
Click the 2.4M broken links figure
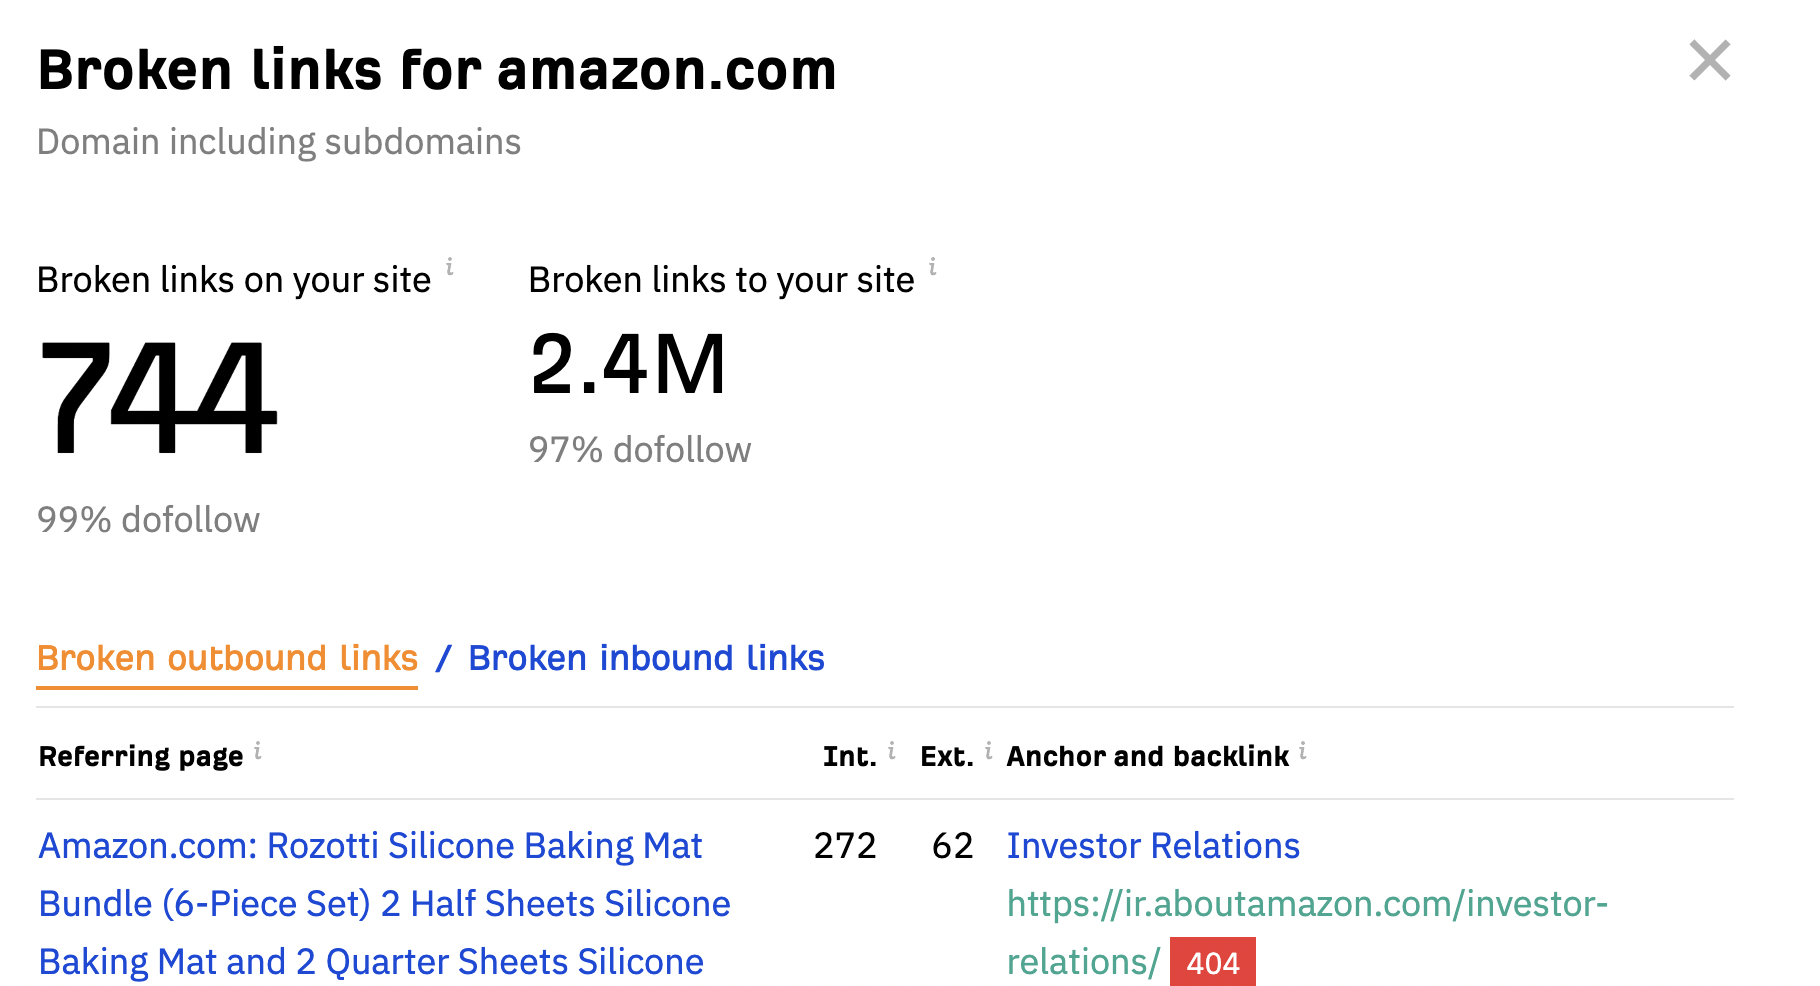point(628,365)
